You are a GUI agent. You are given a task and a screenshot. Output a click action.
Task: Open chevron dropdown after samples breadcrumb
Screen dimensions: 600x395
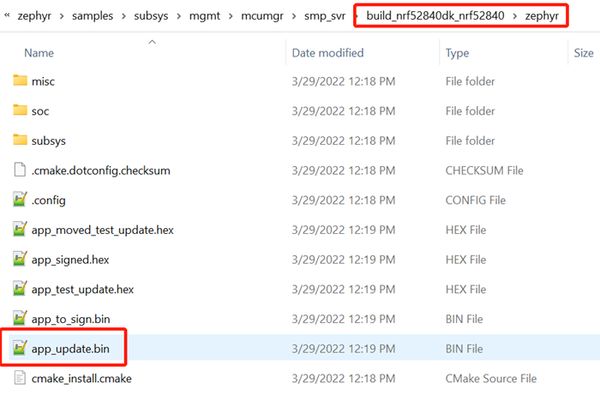[124, 16]
